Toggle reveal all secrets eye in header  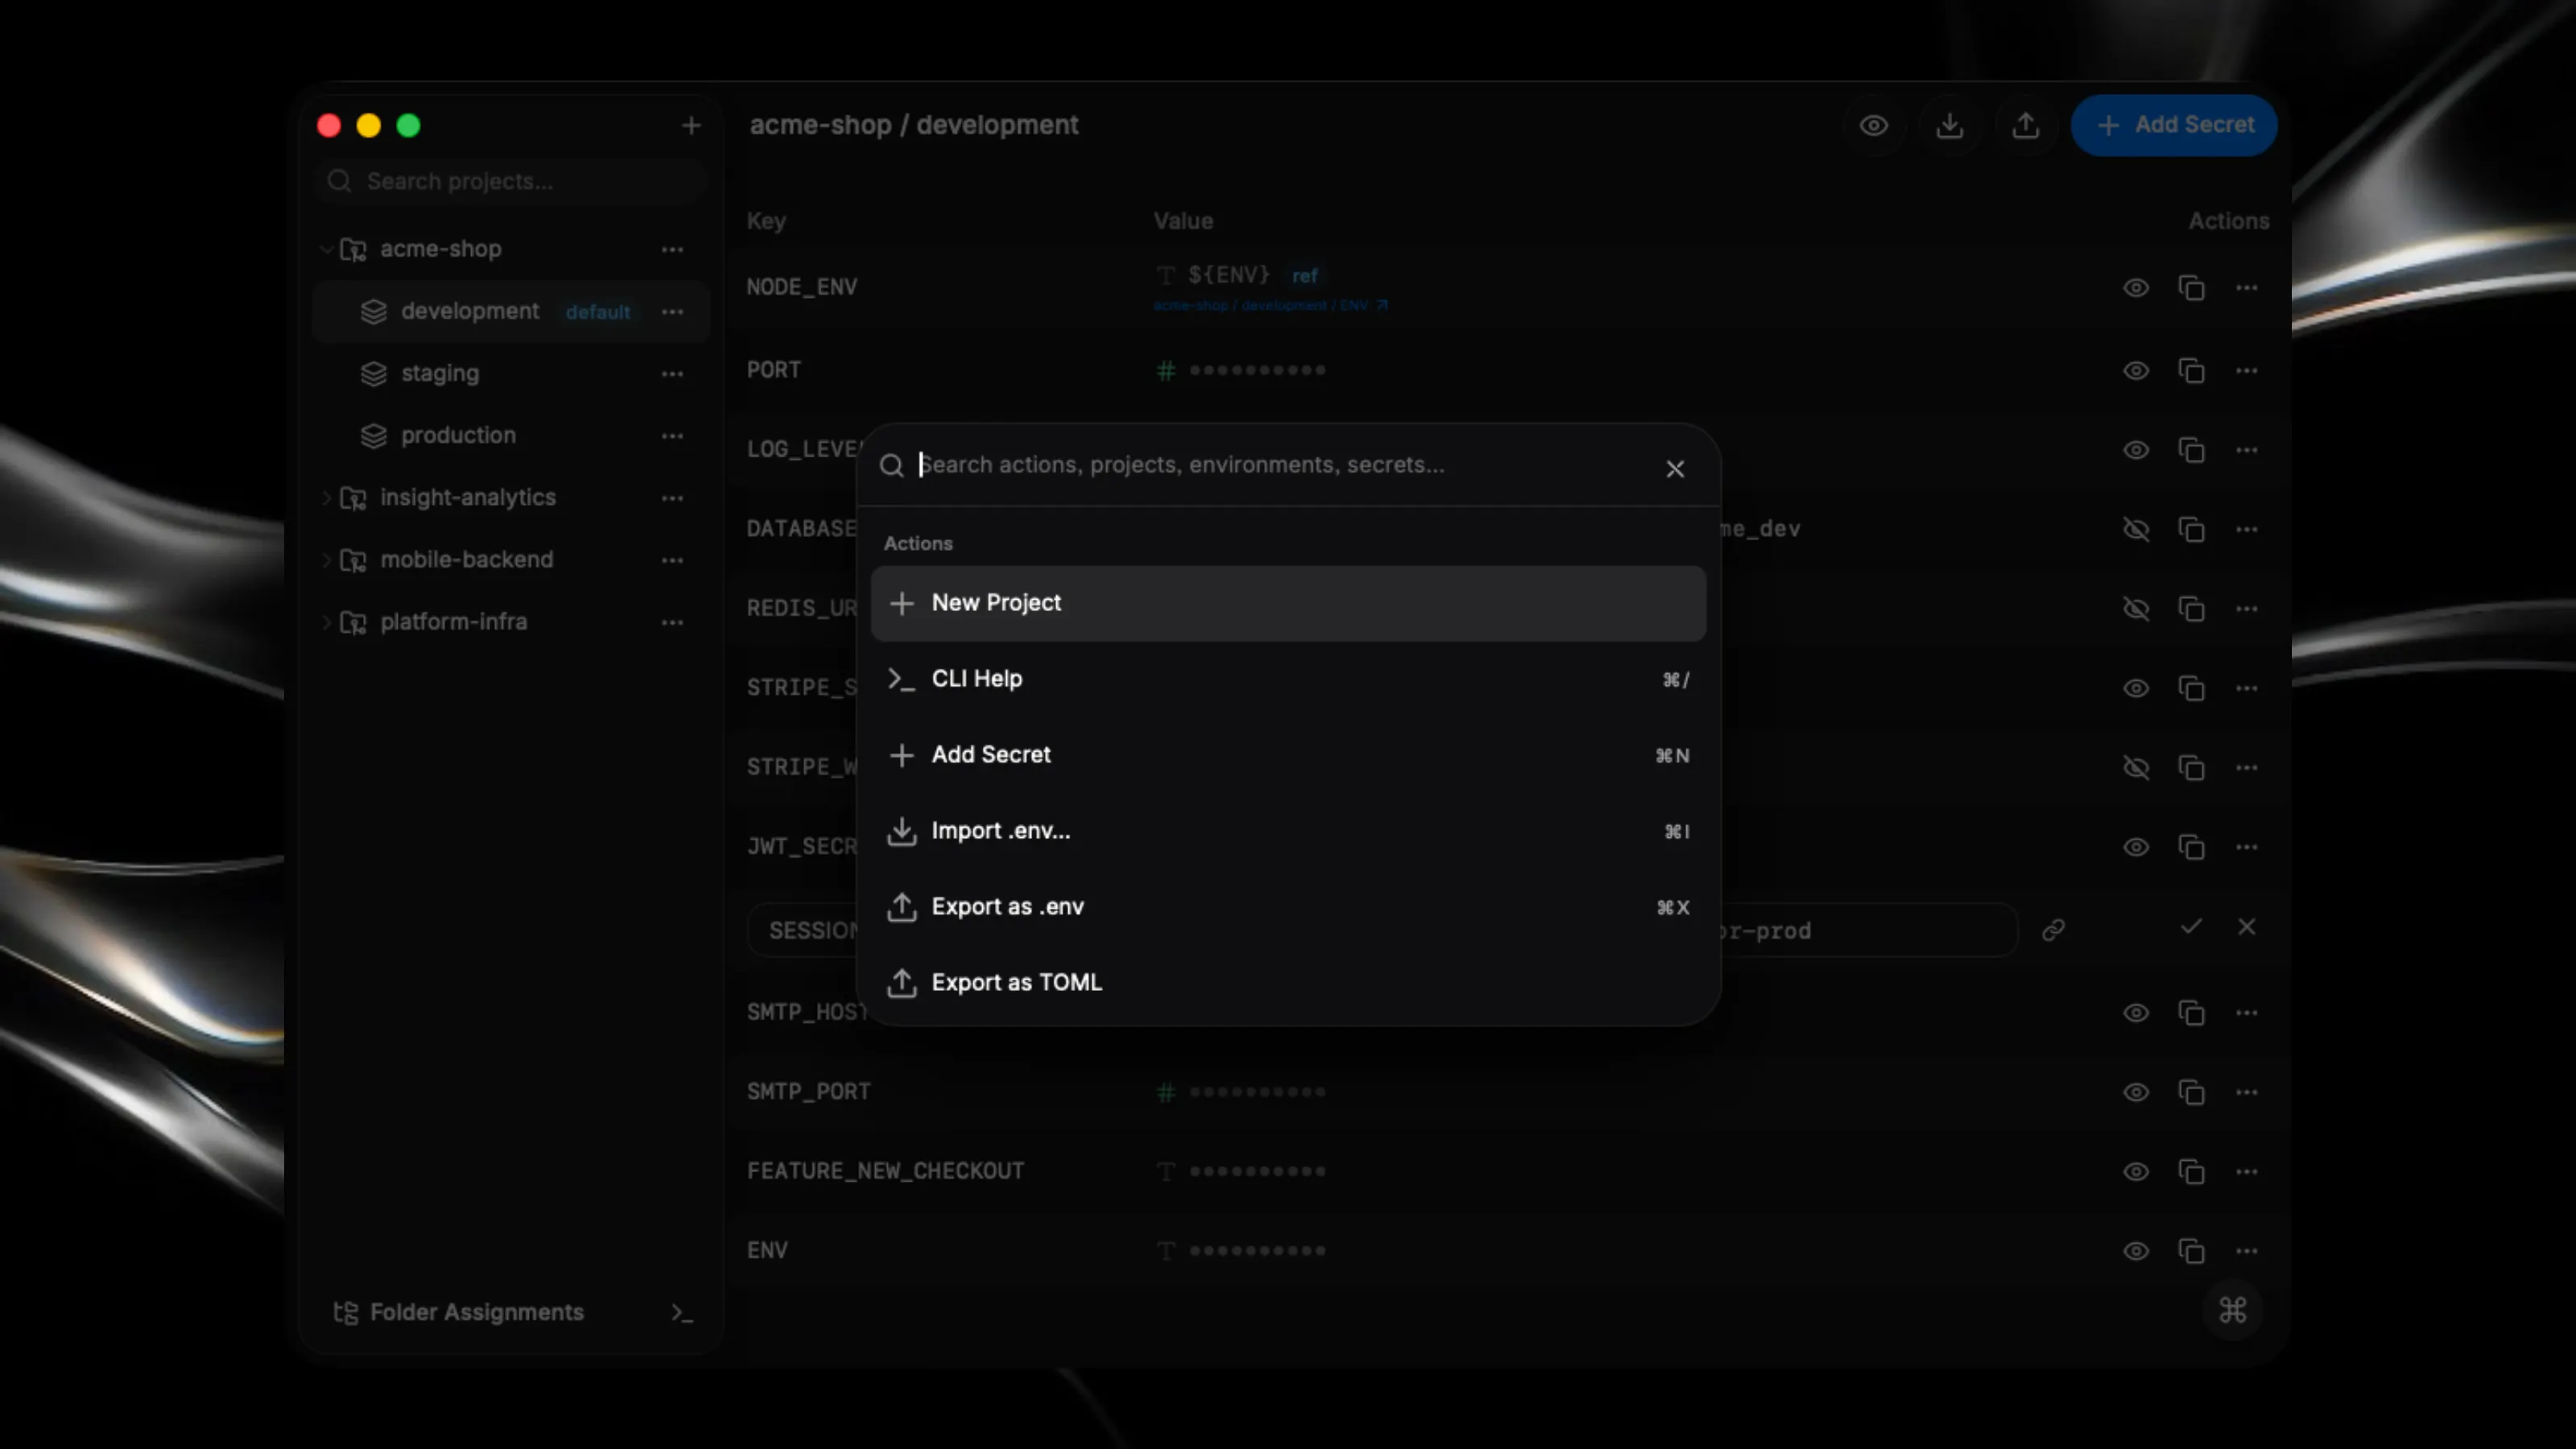pyautogui.click(x=1873, y=125)
